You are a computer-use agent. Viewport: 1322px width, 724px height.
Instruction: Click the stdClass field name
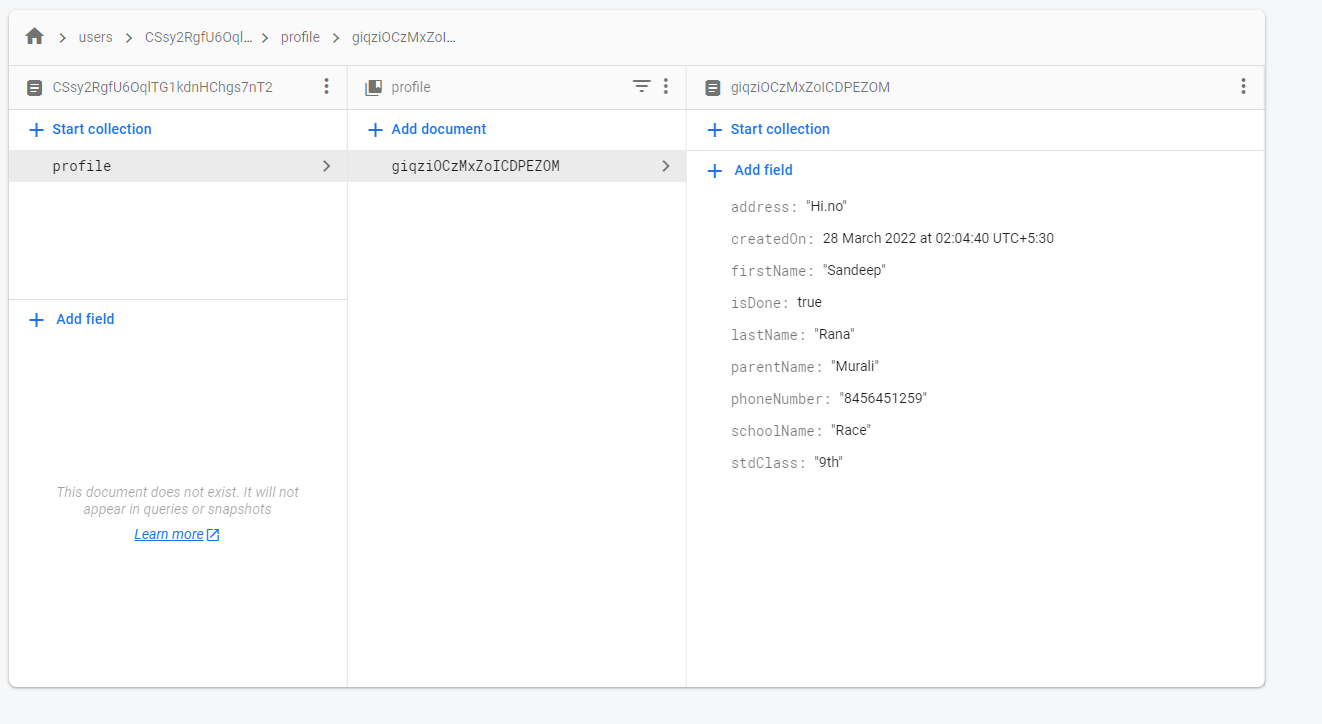pyautogui.click(x=768, y=463)
